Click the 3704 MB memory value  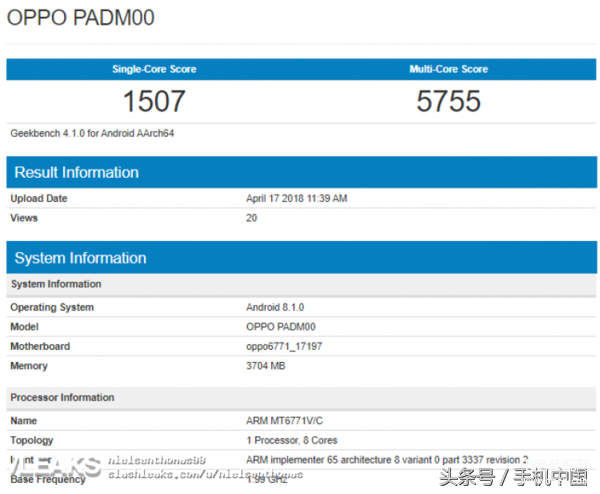tap(266, 366)
